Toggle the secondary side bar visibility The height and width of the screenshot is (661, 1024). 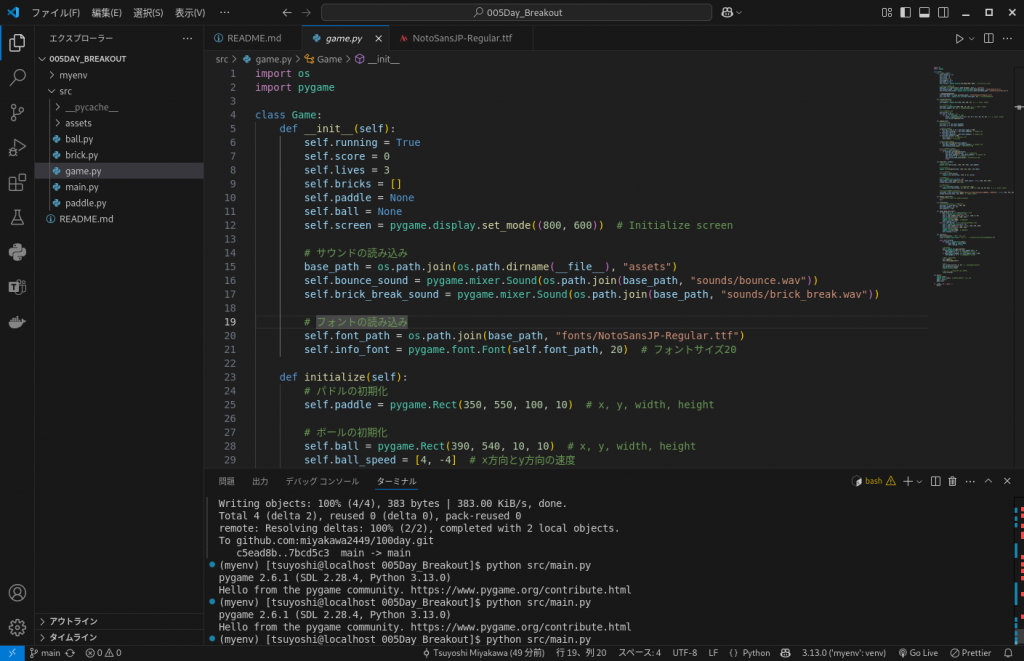click(x=943, y=12)
